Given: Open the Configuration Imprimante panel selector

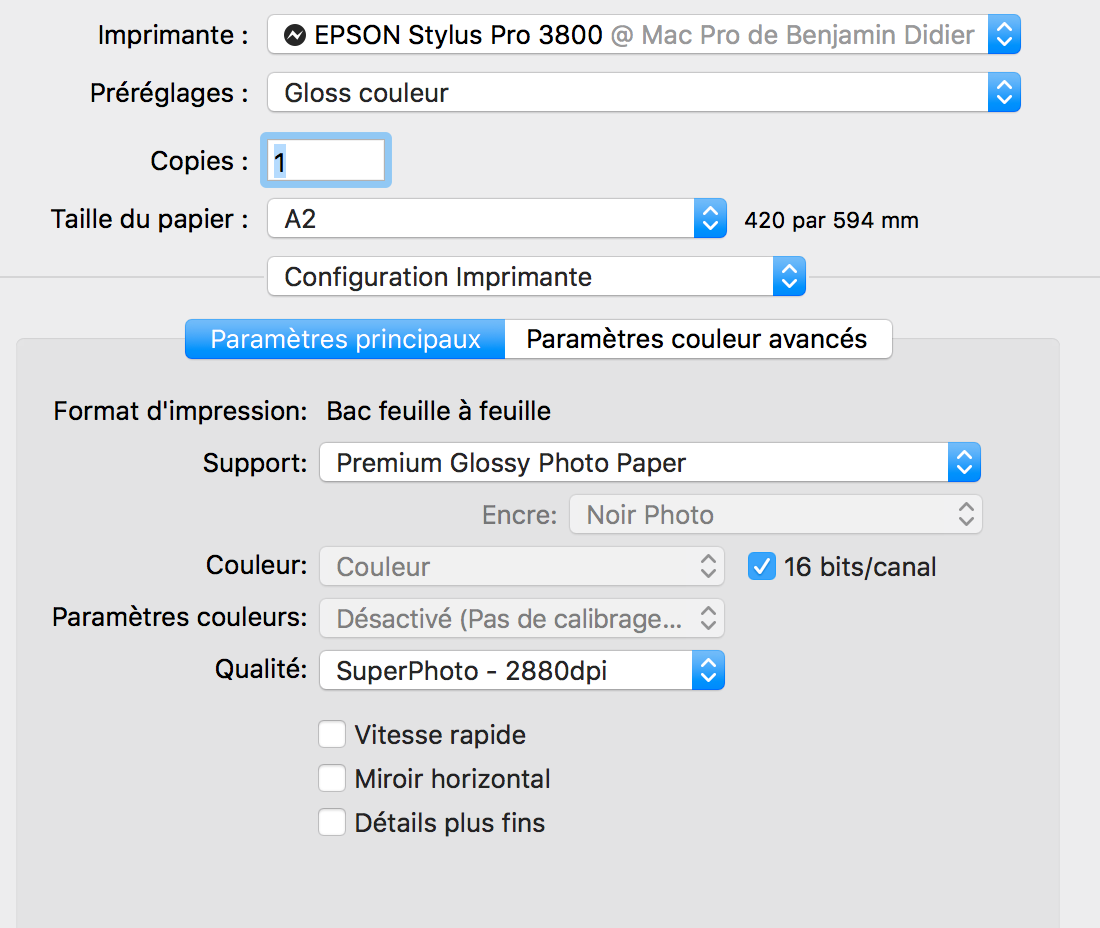Looking at the screenshot, I should (x=536, y=277).
